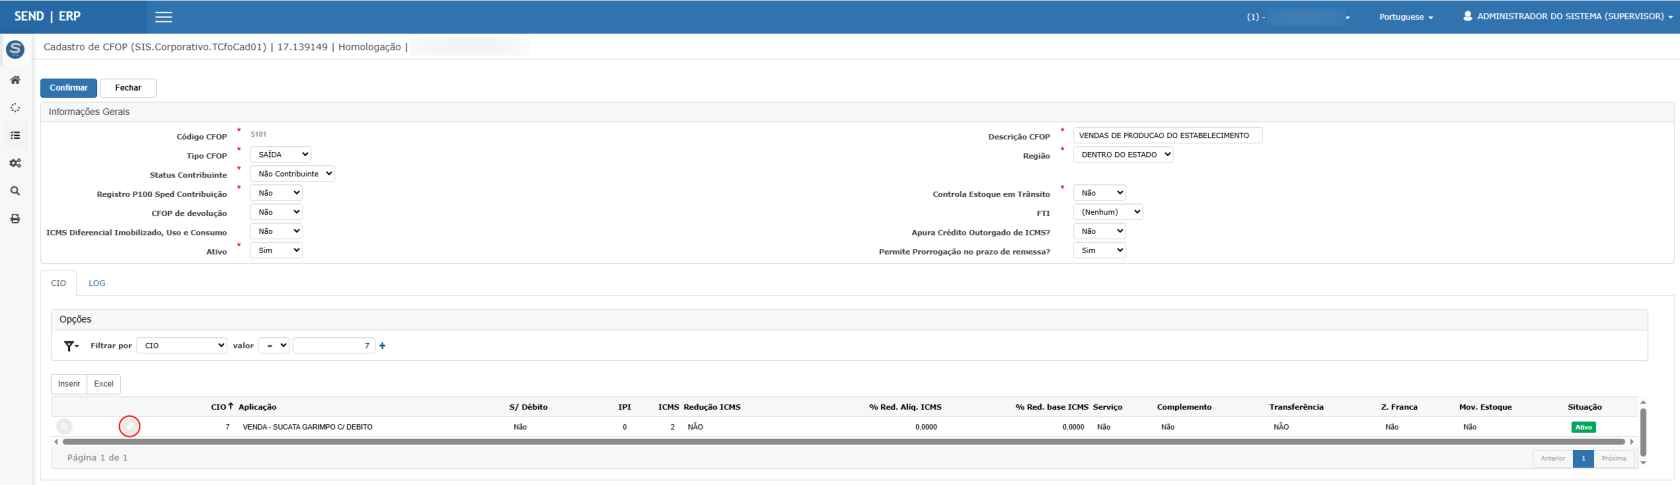Click the gray round icon at row start
Viewport: 1680px width, 485px height.
[64, 427]
